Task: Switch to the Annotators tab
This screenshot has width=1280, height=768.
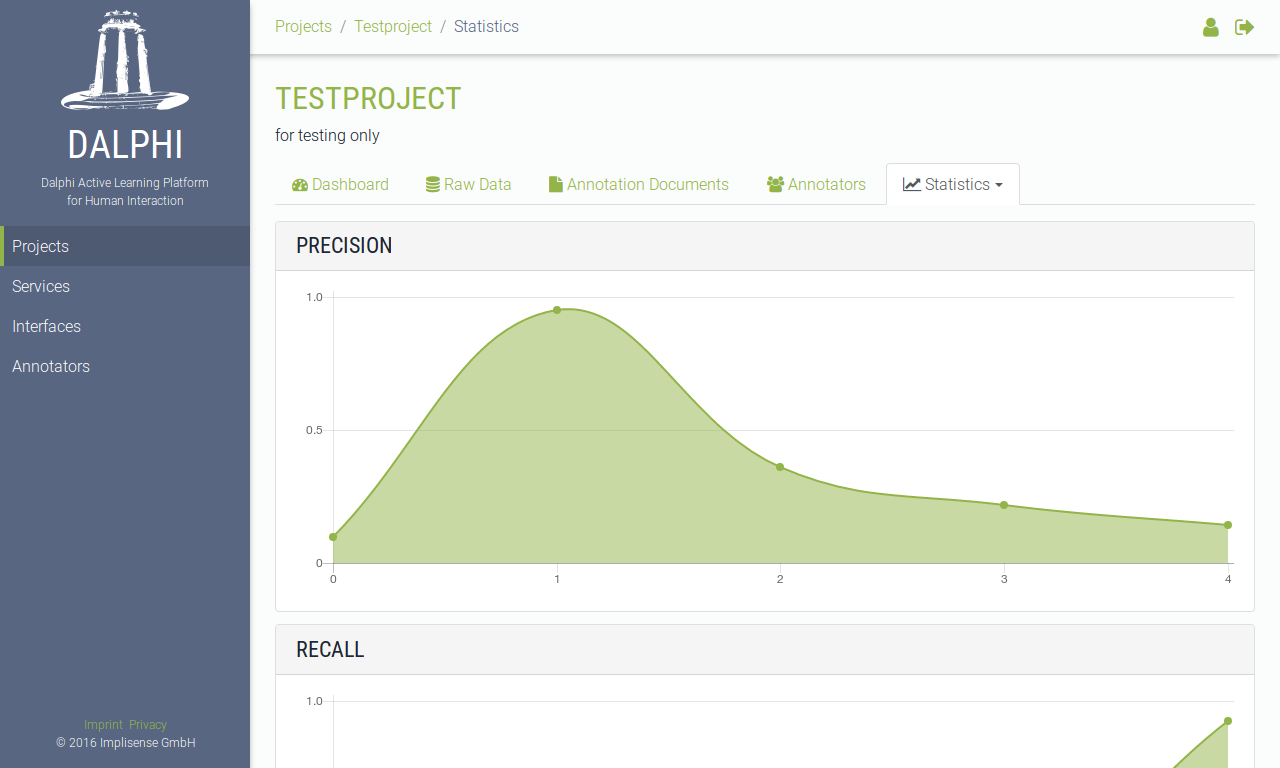Action: click(816, 184)
